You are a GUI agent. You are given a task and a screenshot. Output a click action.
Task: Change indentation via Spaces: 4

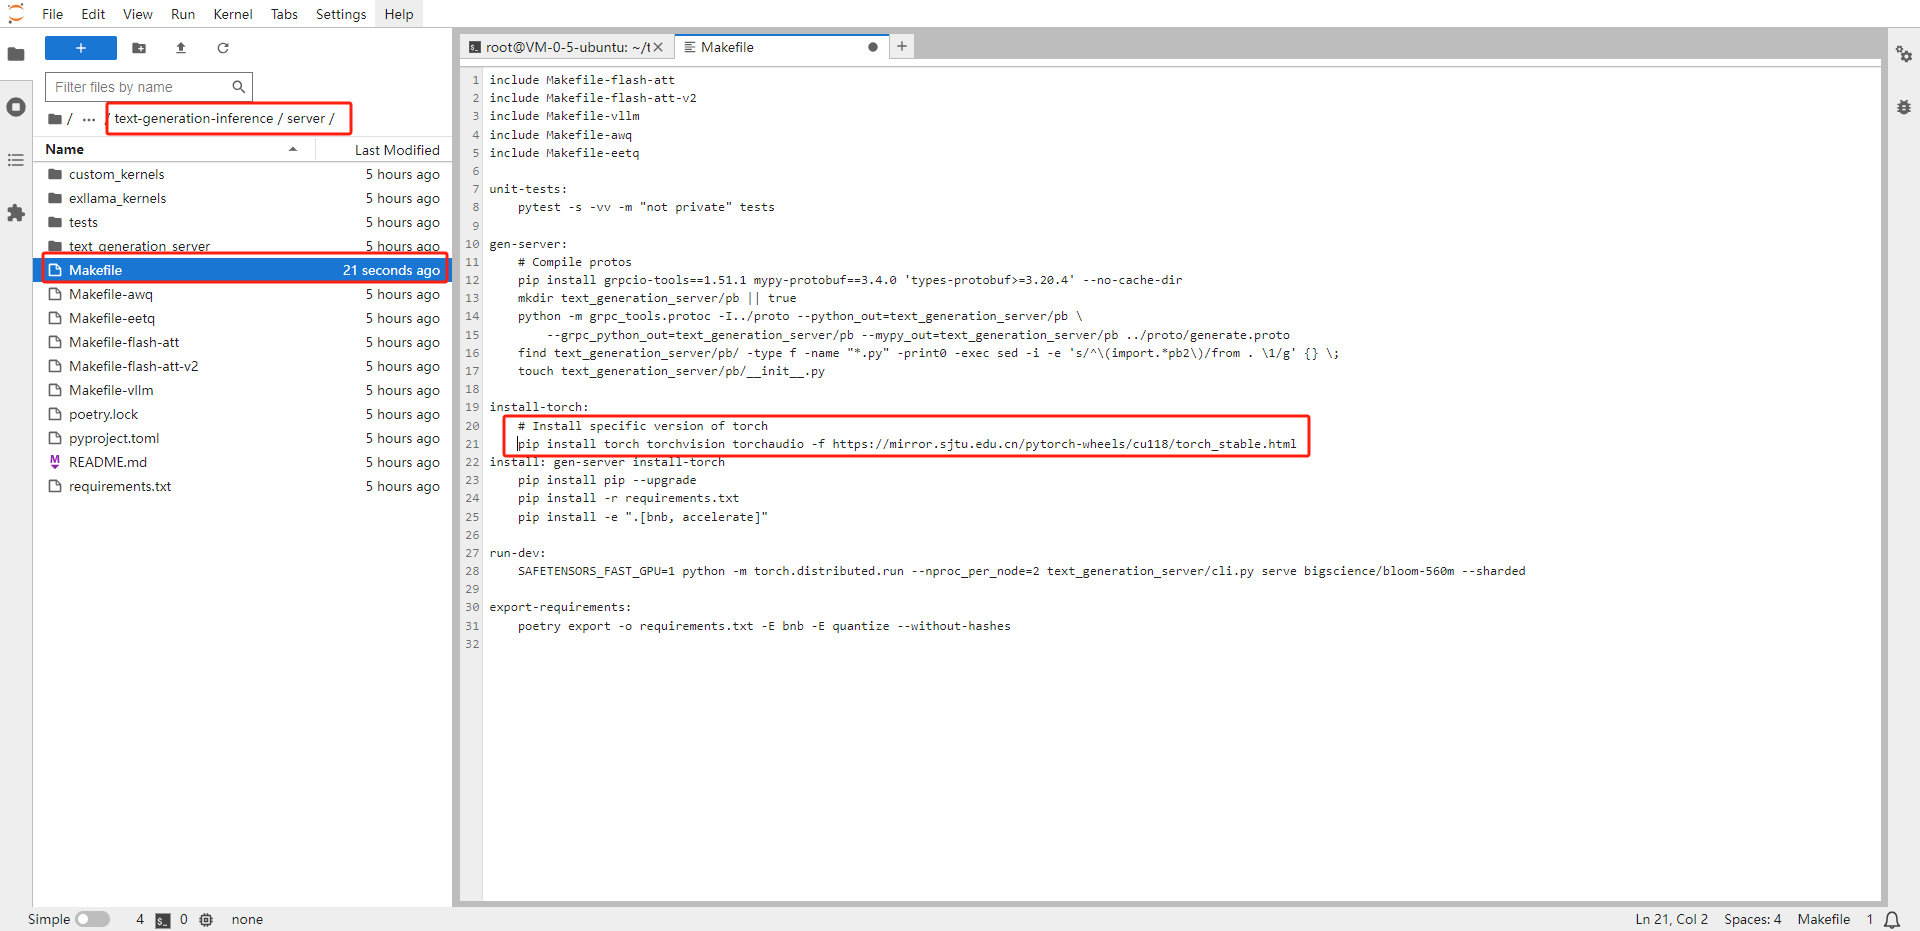point(1753,919)
